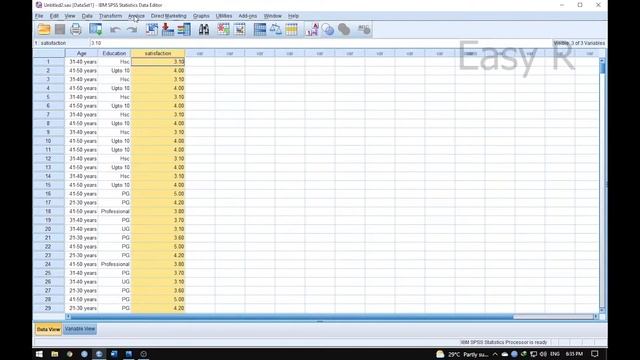Run the Spell Check icon

[x=363, y=29]
